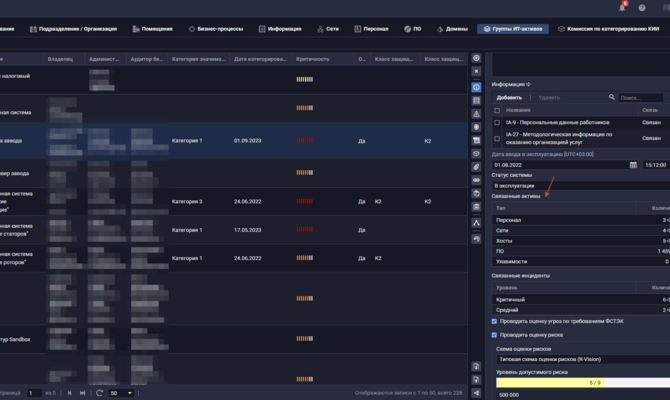Jump to the last page arrow

point(82,393)
